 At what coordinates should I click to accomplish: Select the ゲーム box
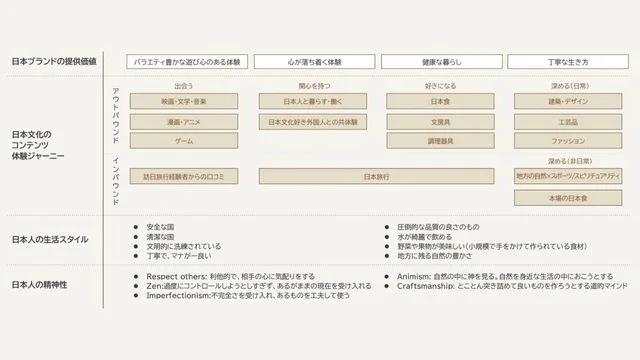click(184, 141)
